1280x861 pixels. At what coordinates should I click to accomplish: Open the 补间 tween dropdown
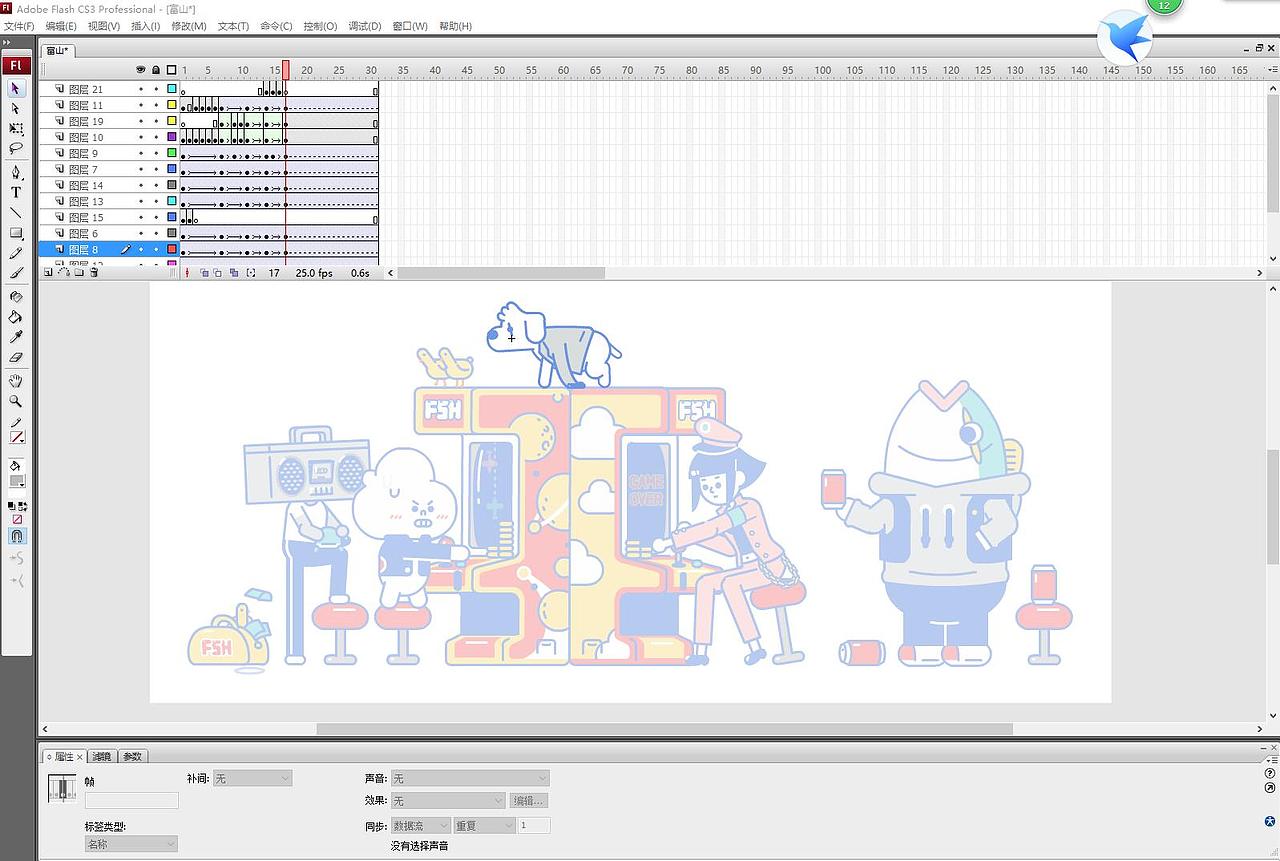(x=252, y=778)
